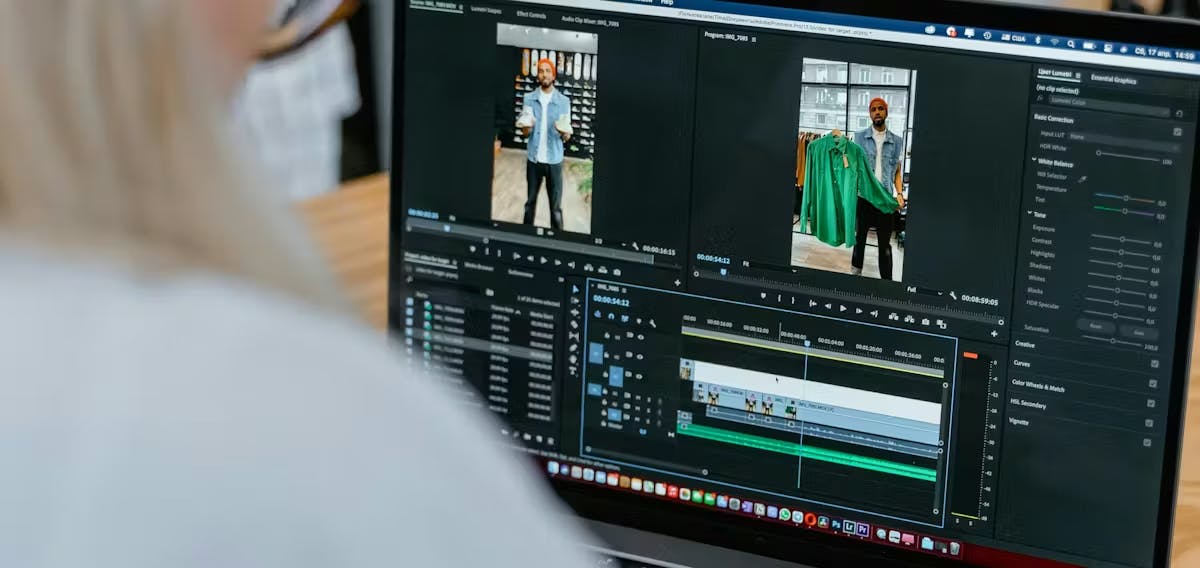Open the Spotlight search in menu bar
Image resolution: width=1200 pixels, height=568 pixels.
(x=1071, y=44)
